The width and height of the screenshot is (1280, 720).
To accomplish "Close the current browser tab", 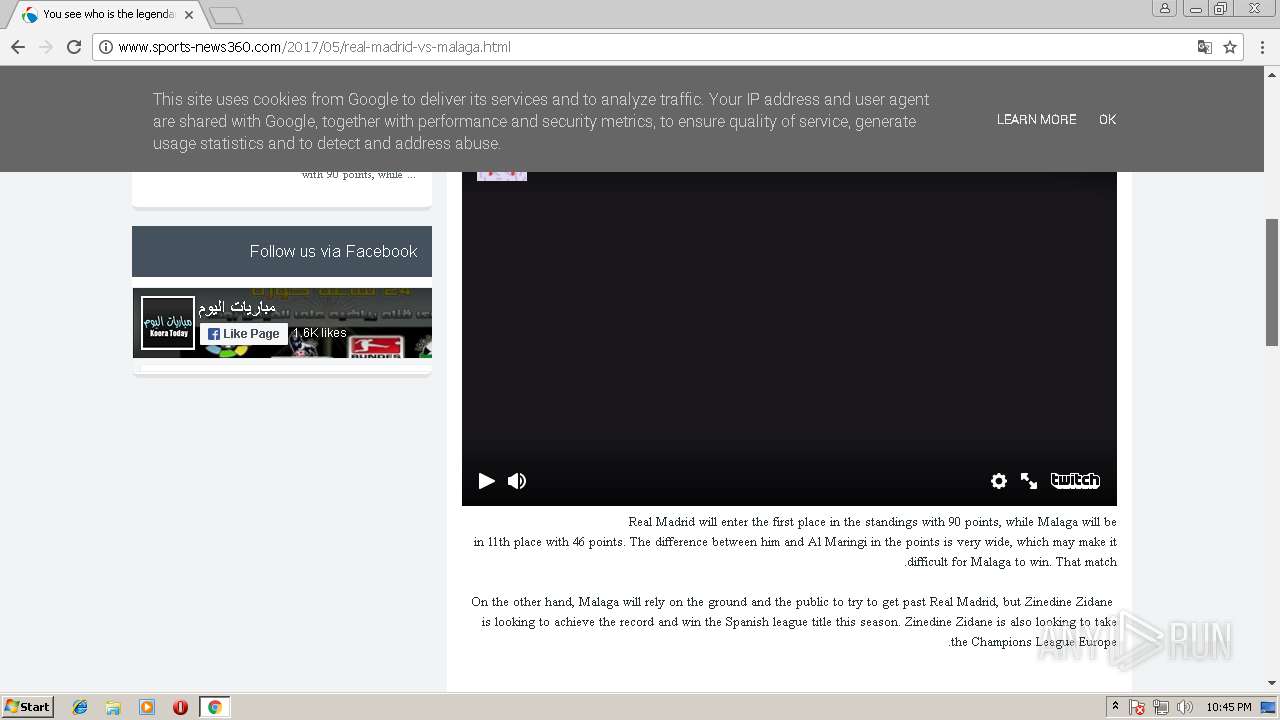I will [189, 15].
